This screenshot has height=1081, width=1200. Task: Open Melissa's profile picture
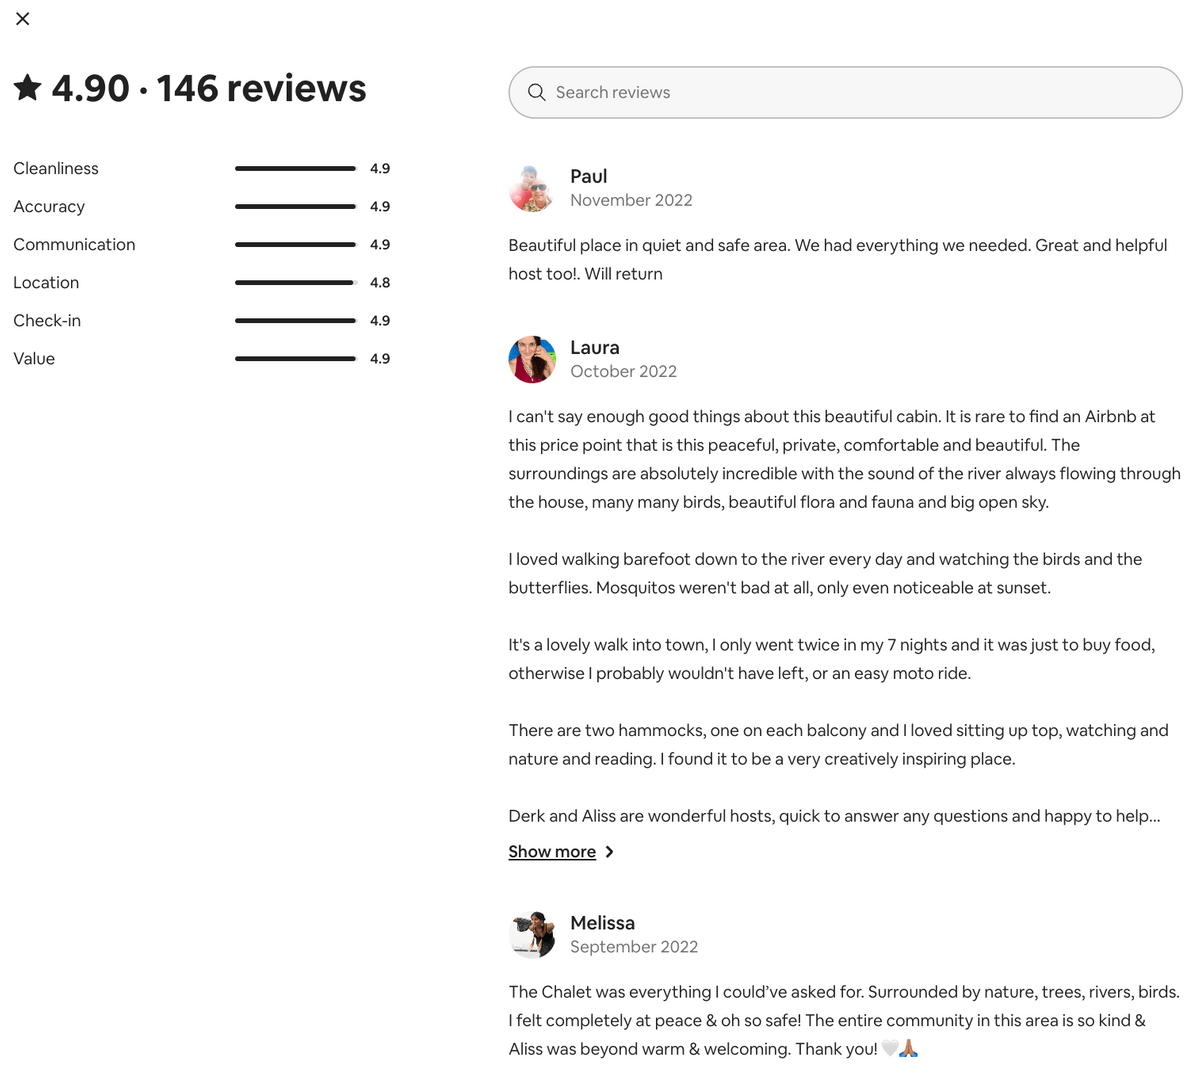(532, 935)
